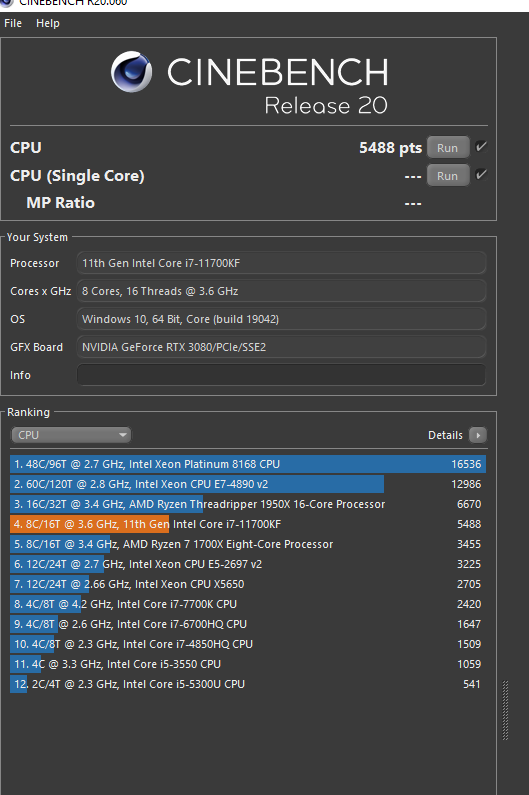
Task: Open the CPU ranking dropdown
Action: pos(71,435)
